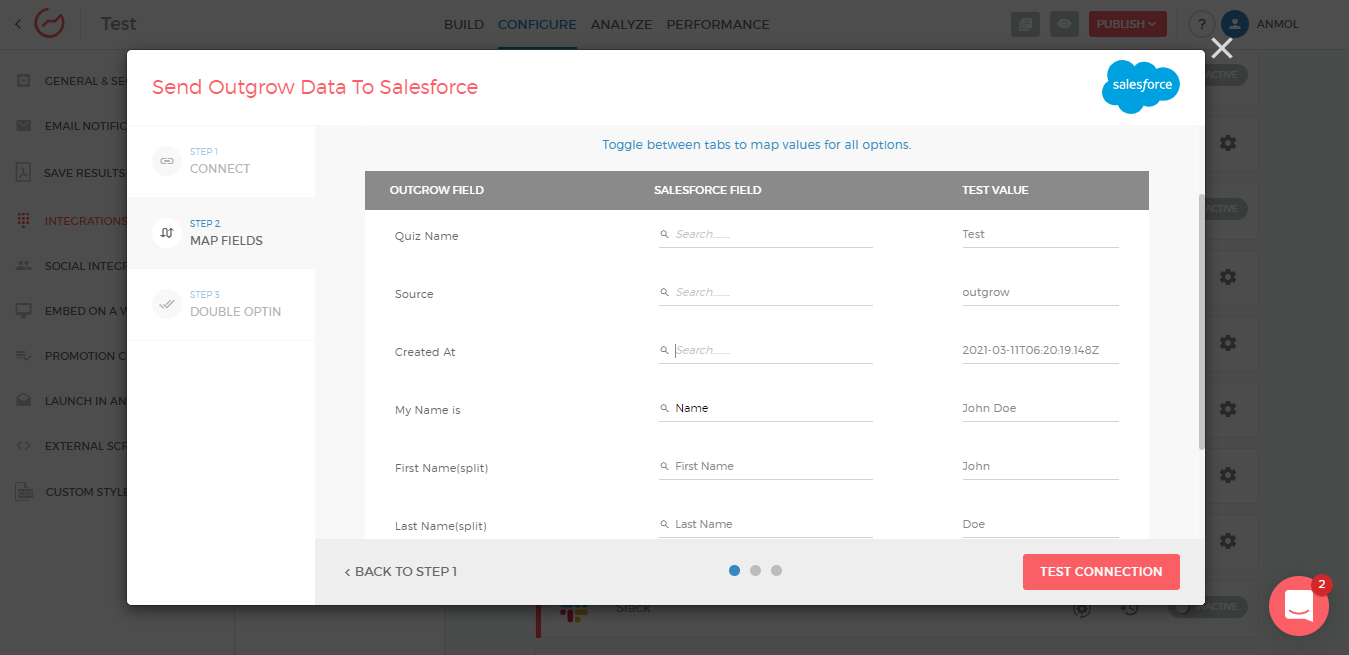Click the Embed monitor icon in sidebar

pyautogui.click(x=24, y=310)
